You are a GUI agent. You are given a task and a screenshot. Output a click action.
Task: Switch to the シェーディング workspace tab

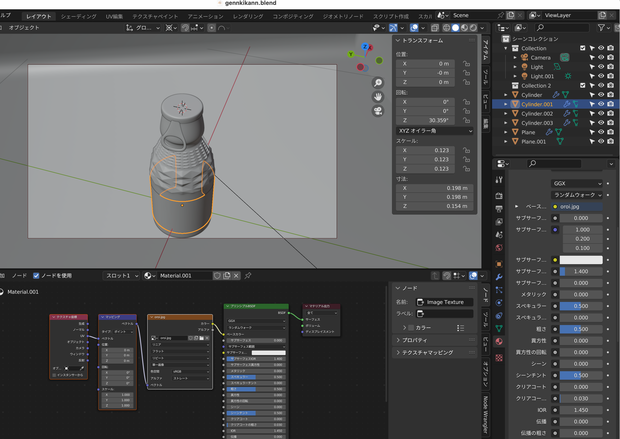click(x=79, y=16)
